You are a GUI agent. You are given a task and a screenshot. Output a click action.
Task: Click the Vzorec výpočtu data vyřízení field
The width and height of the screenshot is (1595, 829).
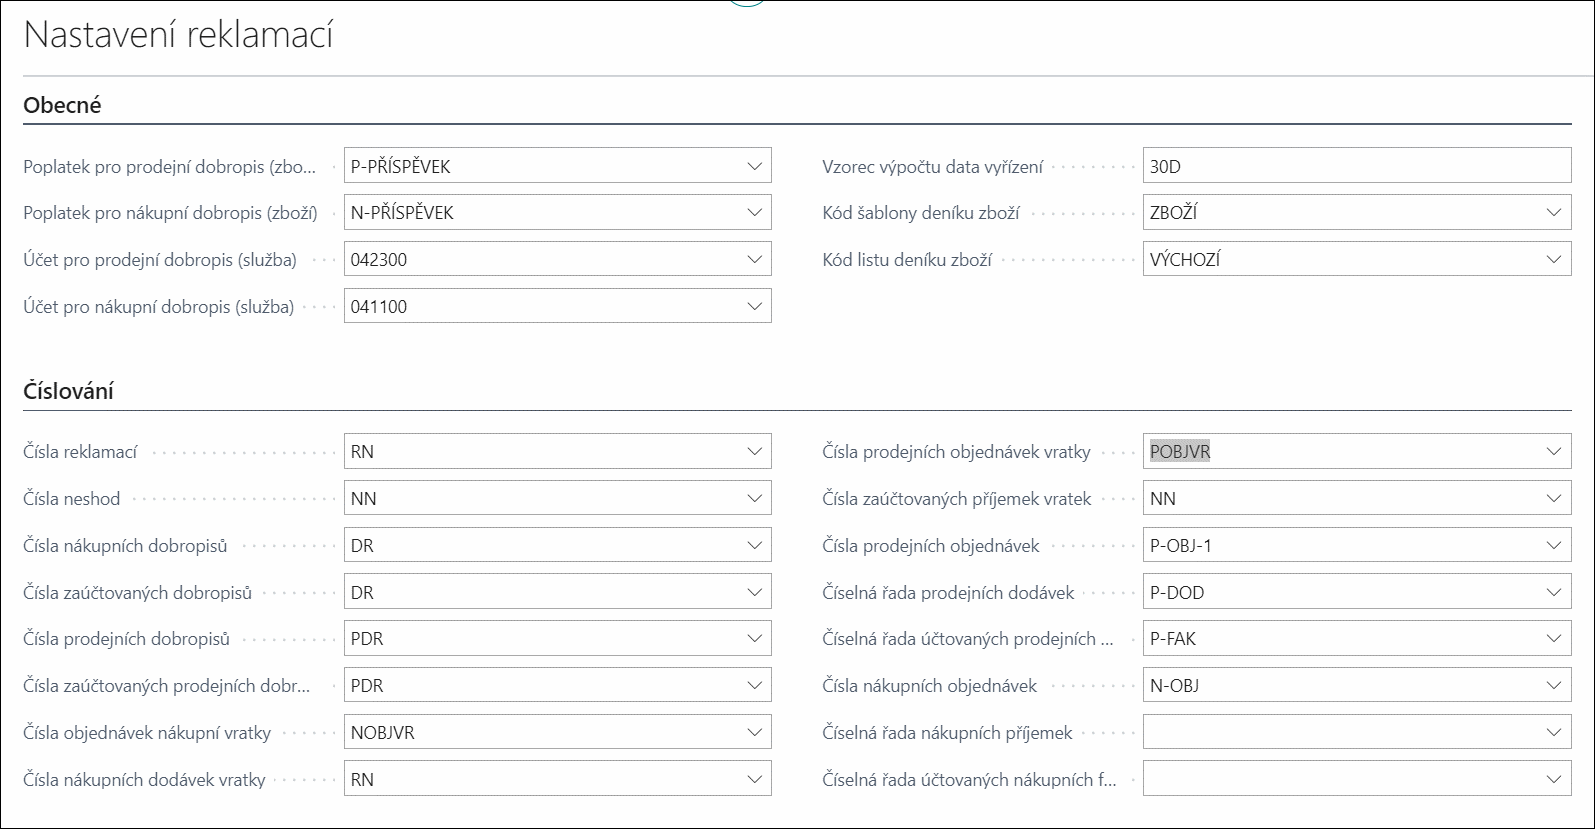coord(1357,166)
